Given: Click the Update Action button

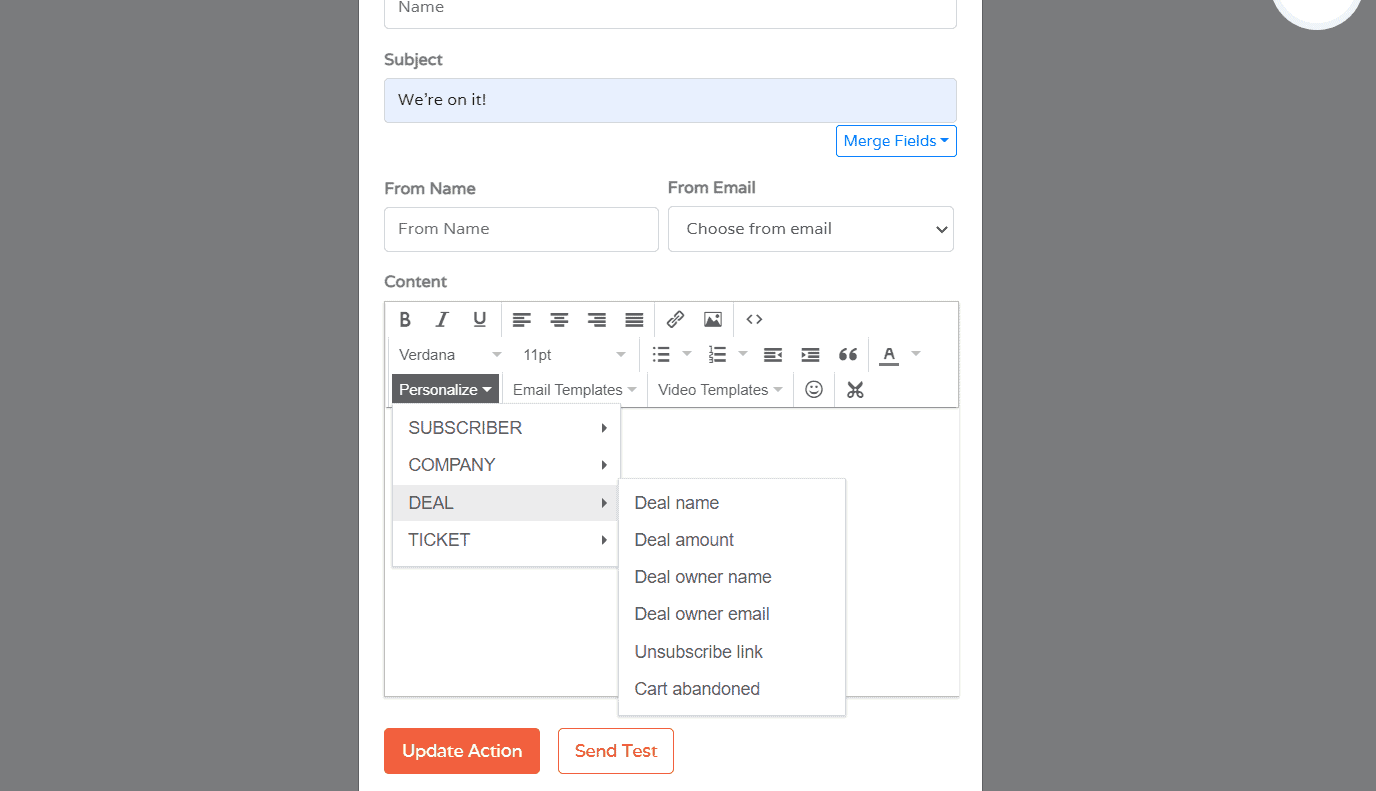Looking at the screenshot, I should (462, 751).
